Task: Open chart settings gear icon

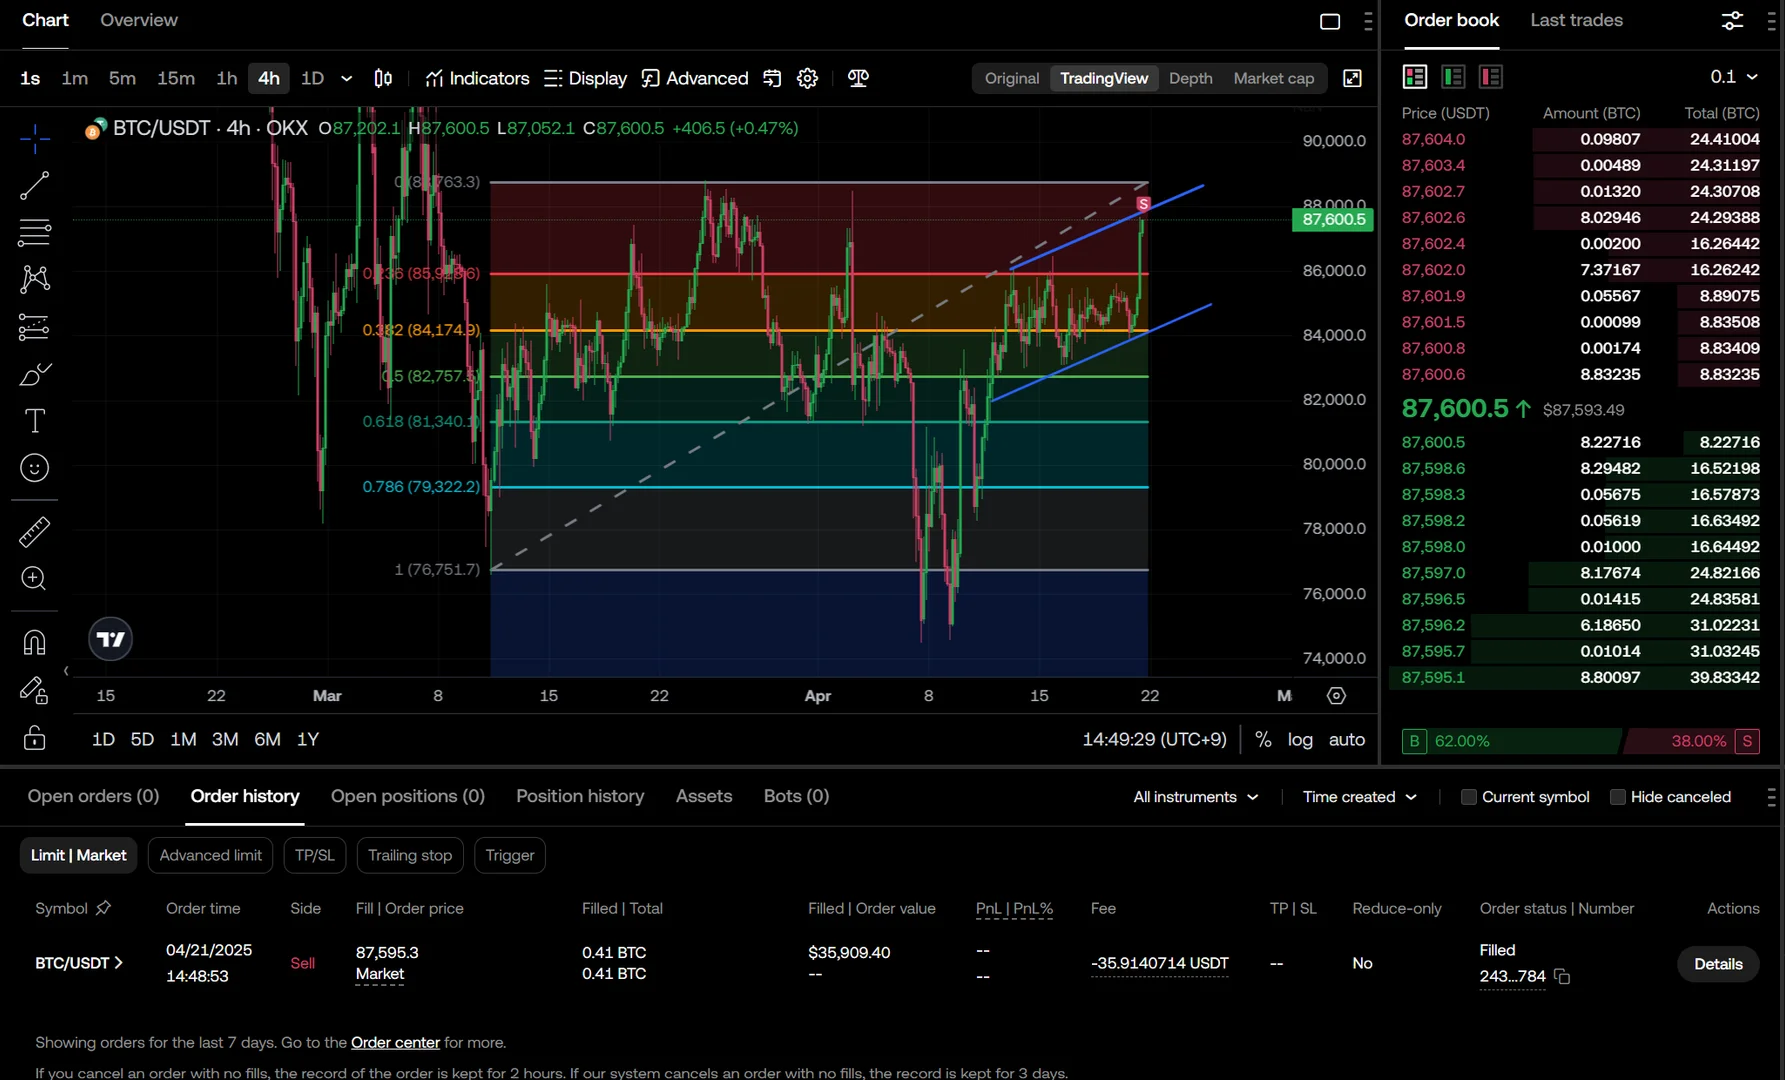Action: [807, 78]
